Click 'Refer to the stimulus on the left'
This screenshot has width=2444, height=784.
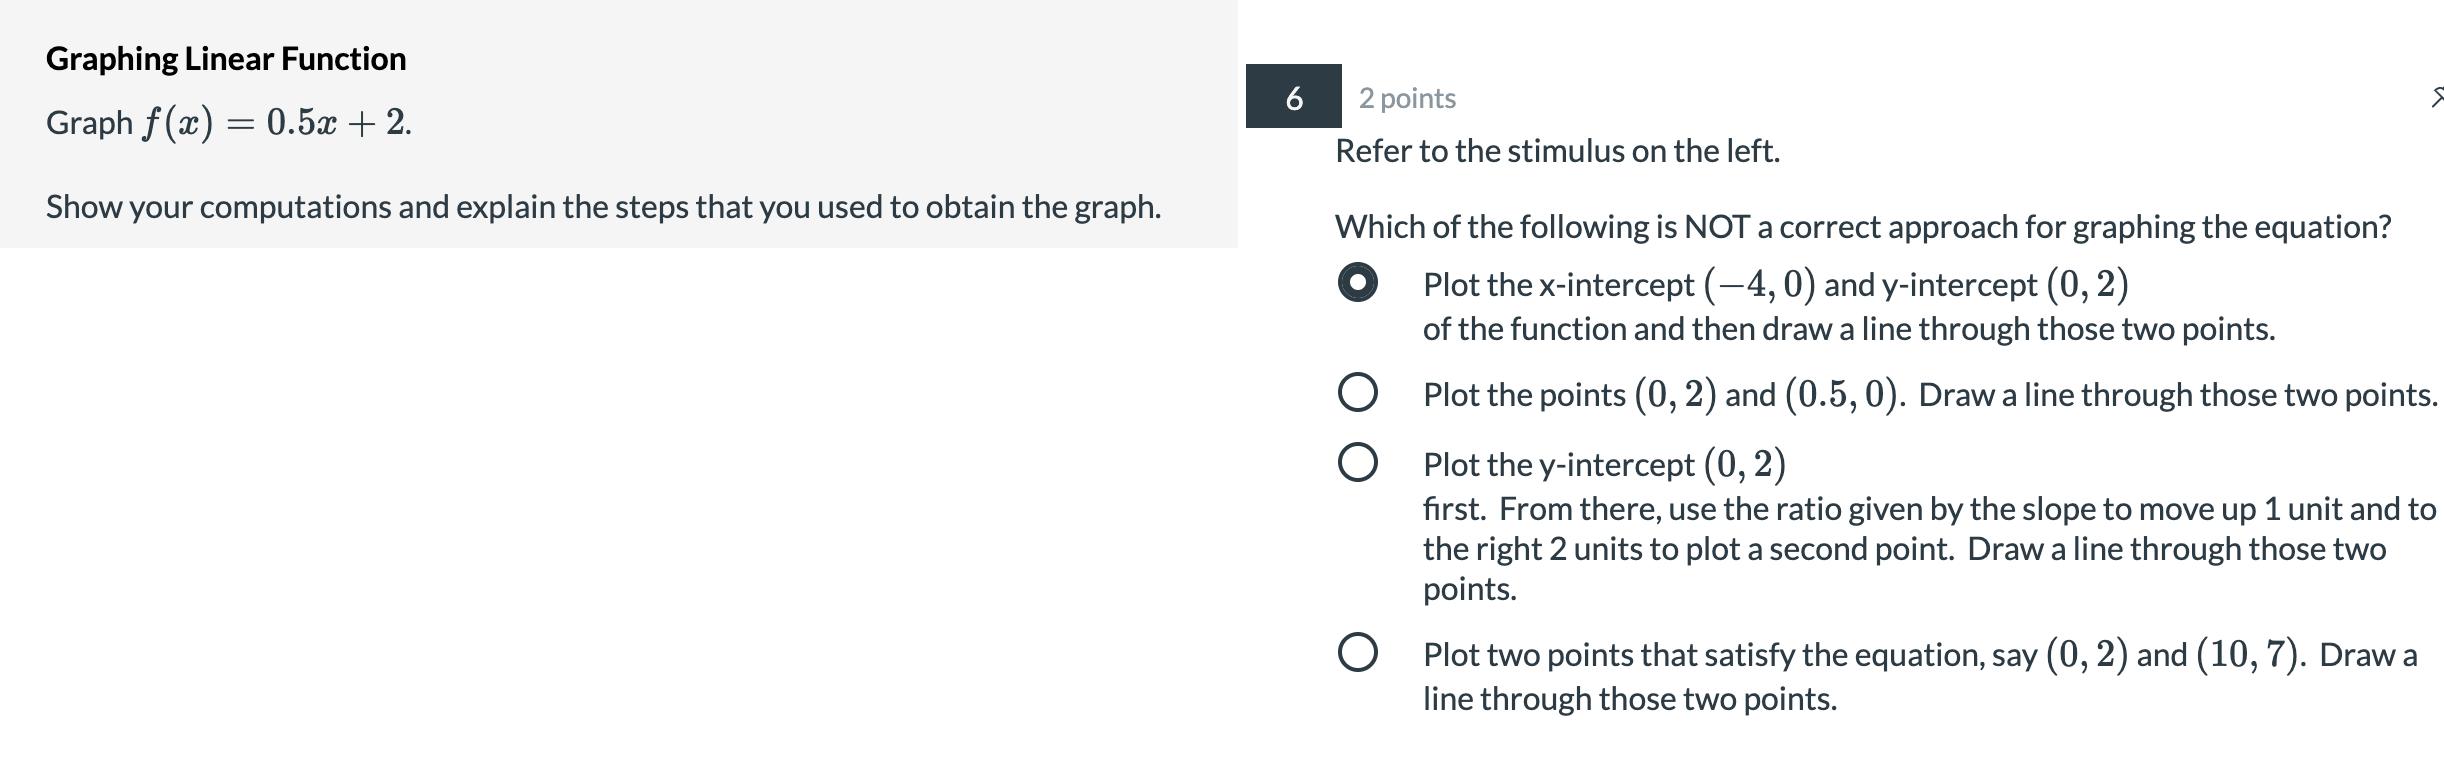click(1557, 151)
